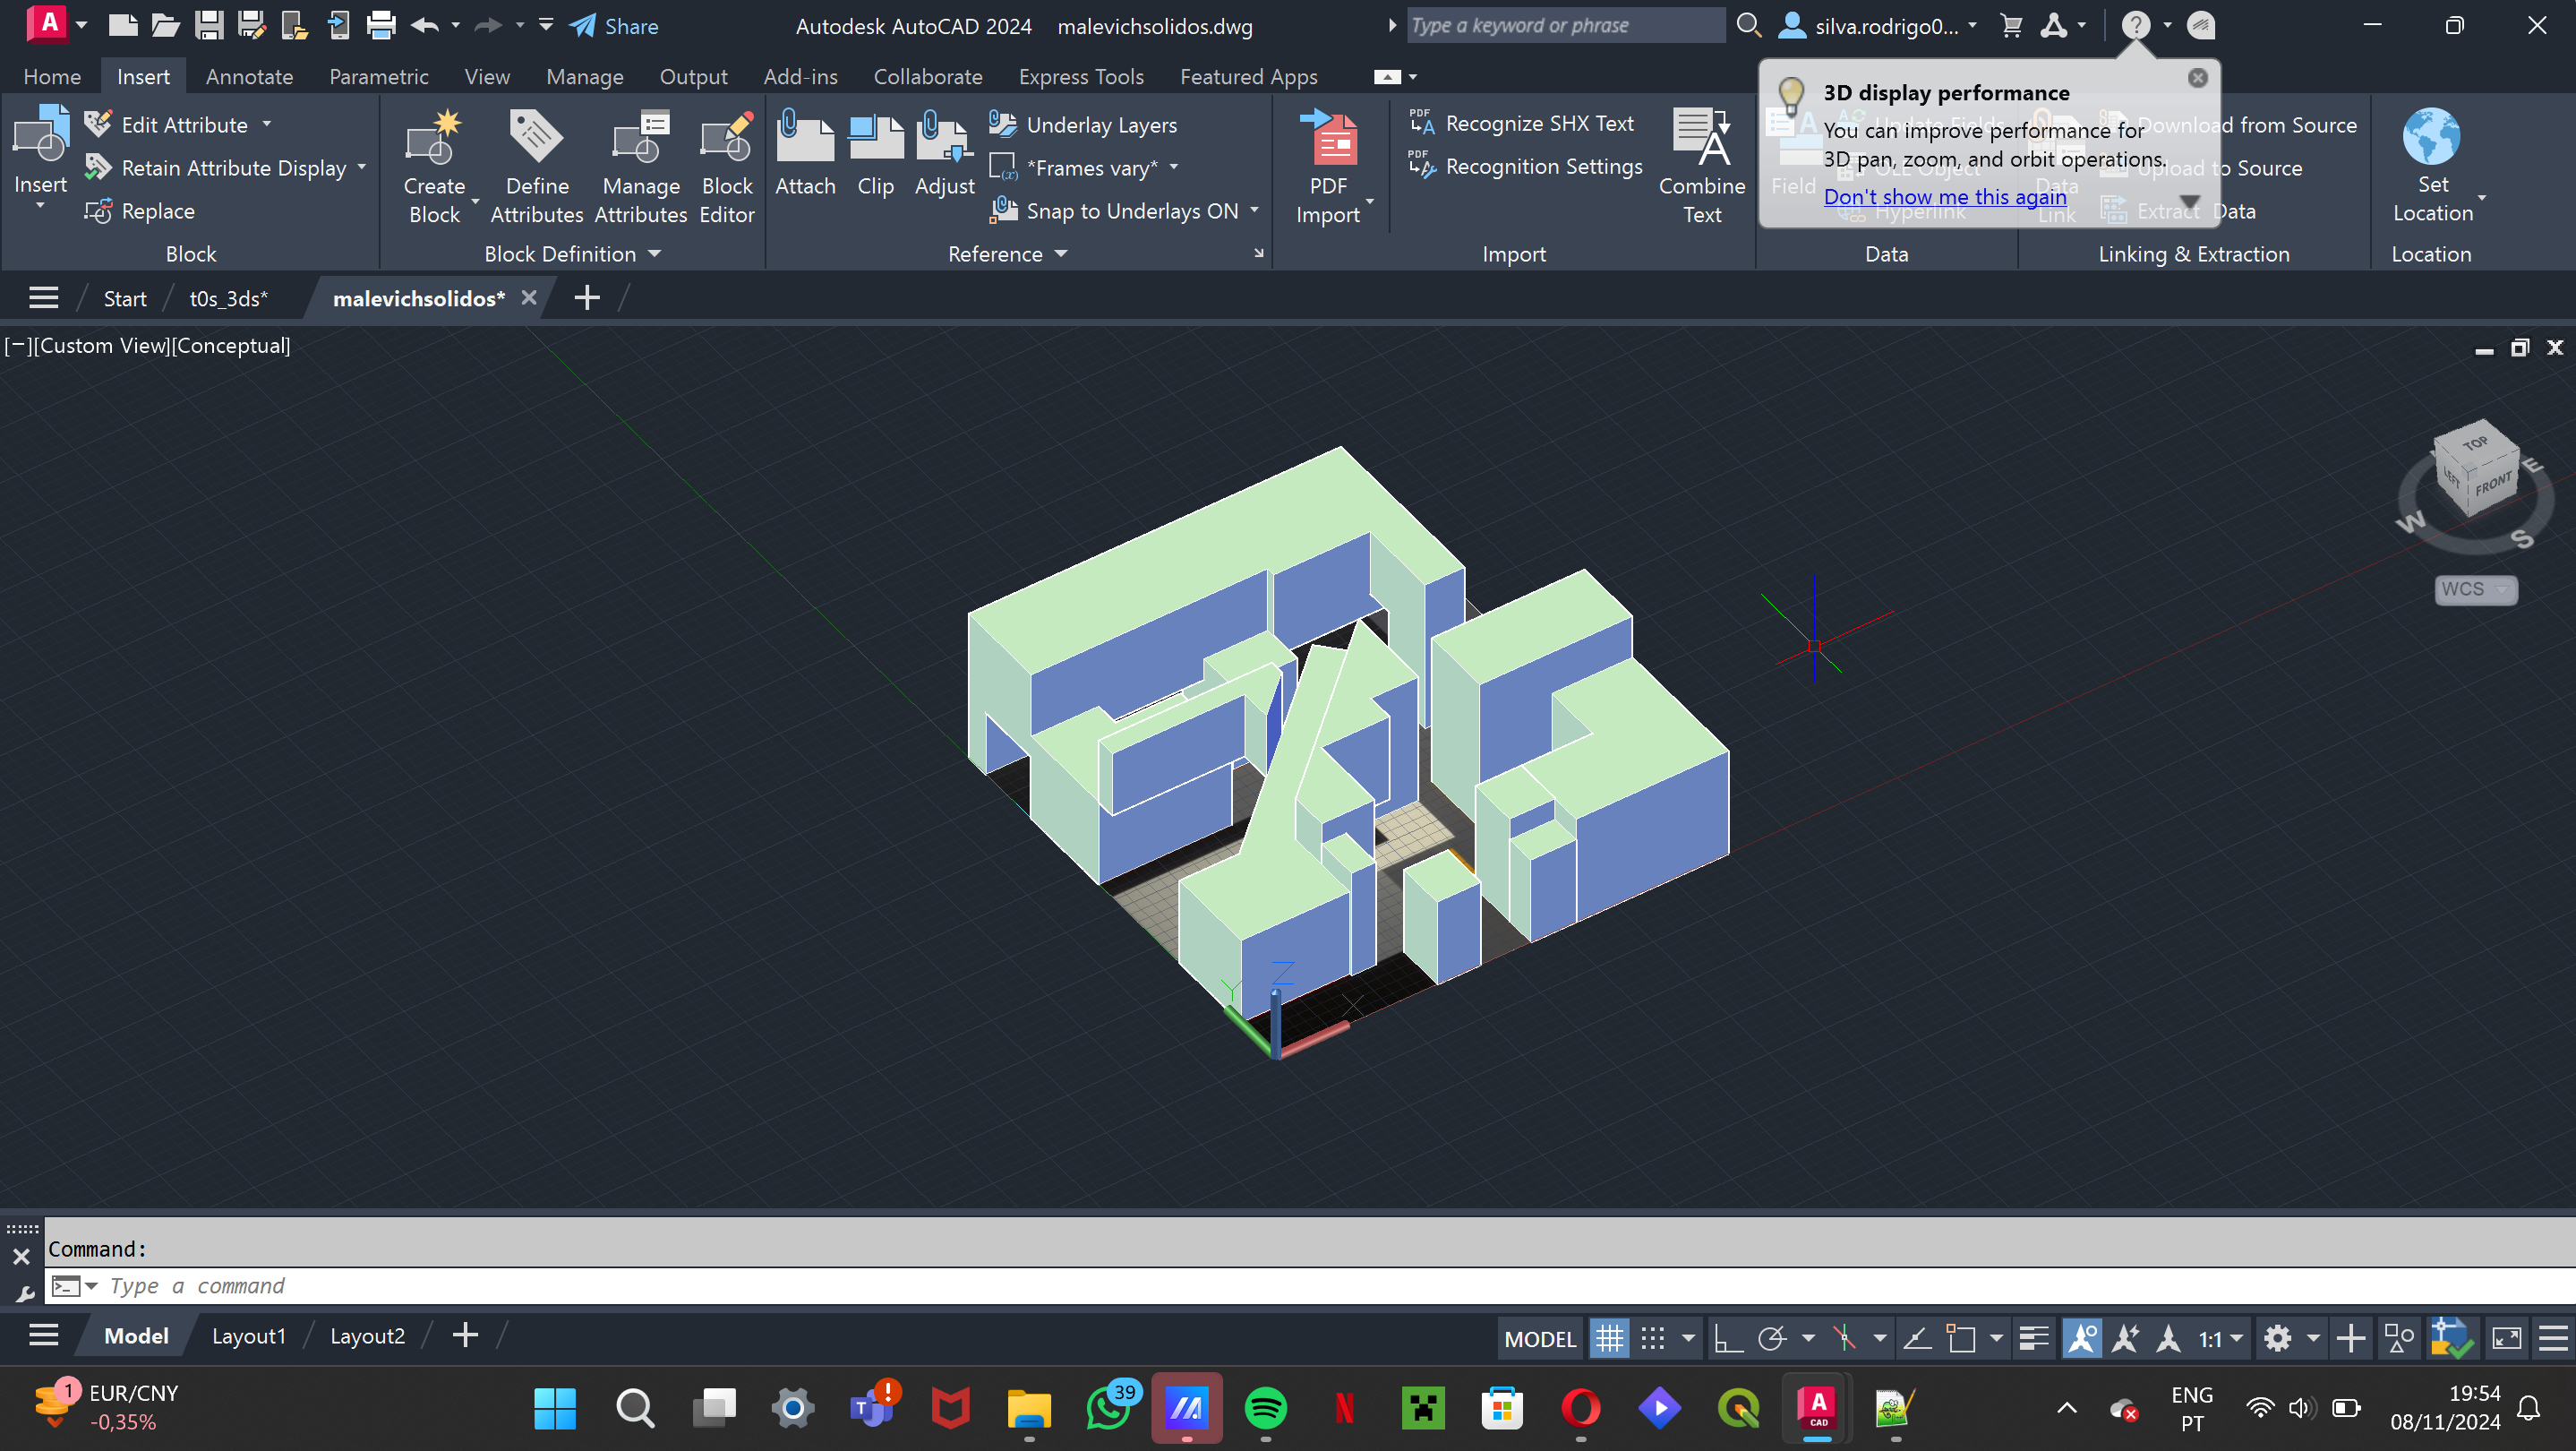Image resolution: width=2576 pixels, height=1451 pixels.
Task: Toggle snap mode dots in status bar
Action: (1653, 1338)
